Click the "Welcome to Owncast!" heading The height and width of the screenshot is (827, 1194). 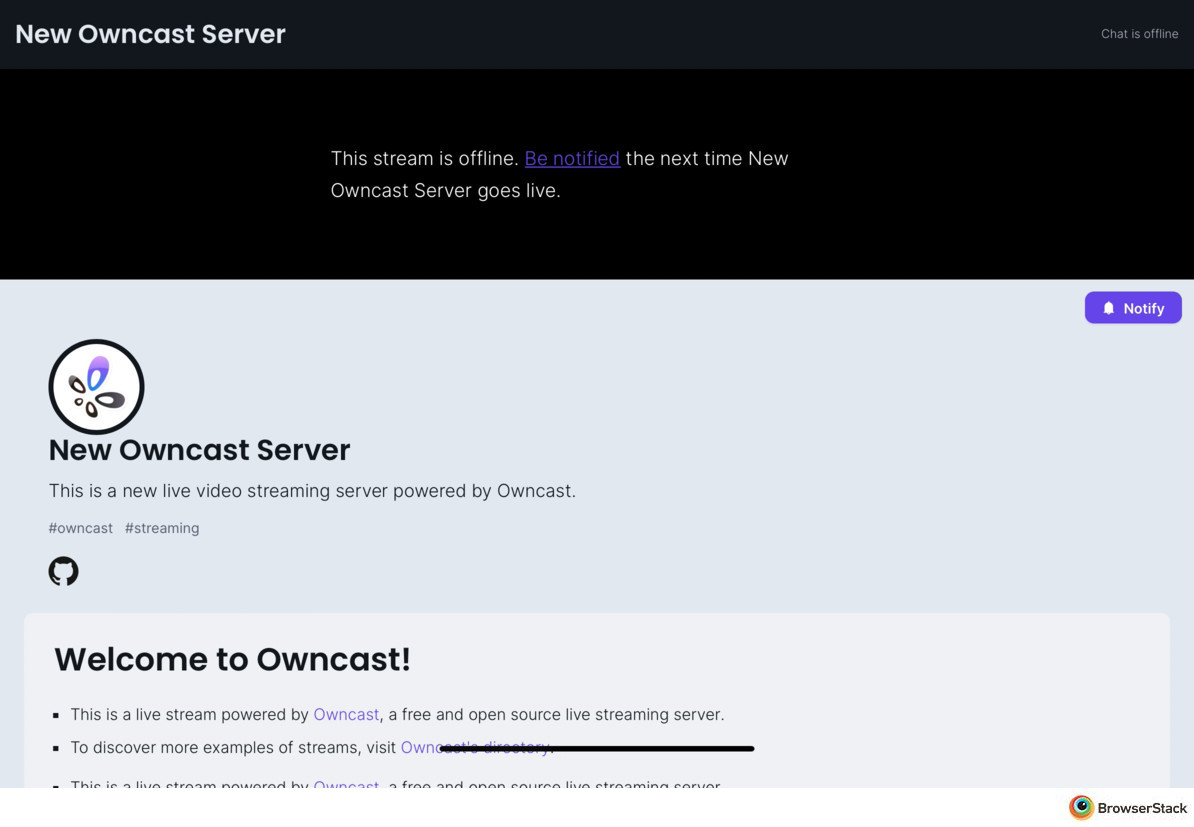tap(232, 659)
